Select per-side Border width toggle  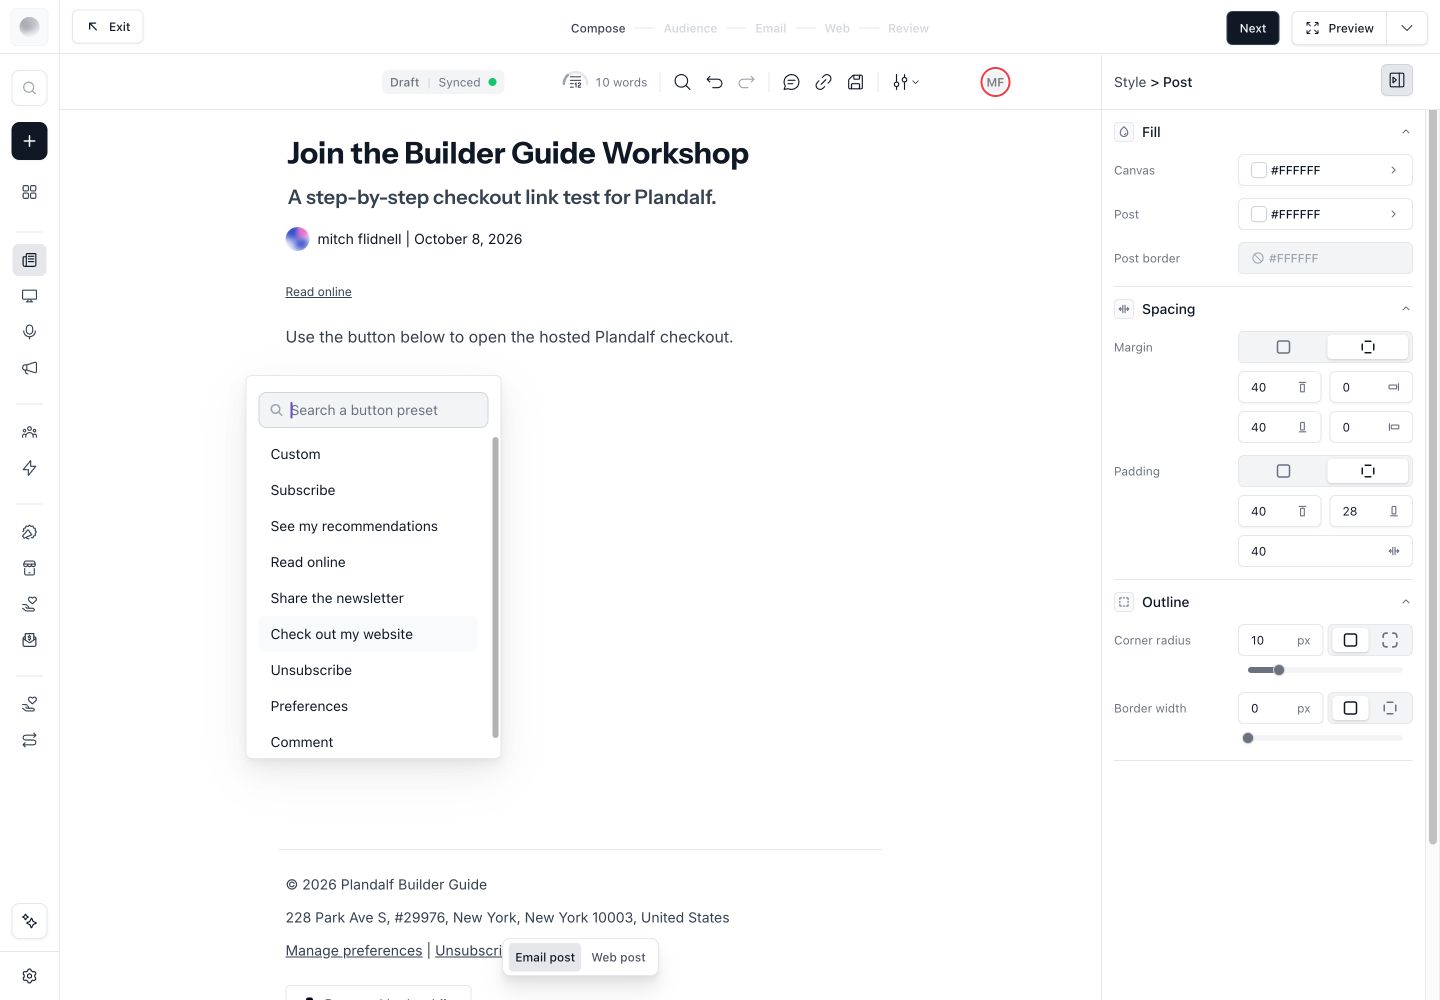(x=1390, y=708)
